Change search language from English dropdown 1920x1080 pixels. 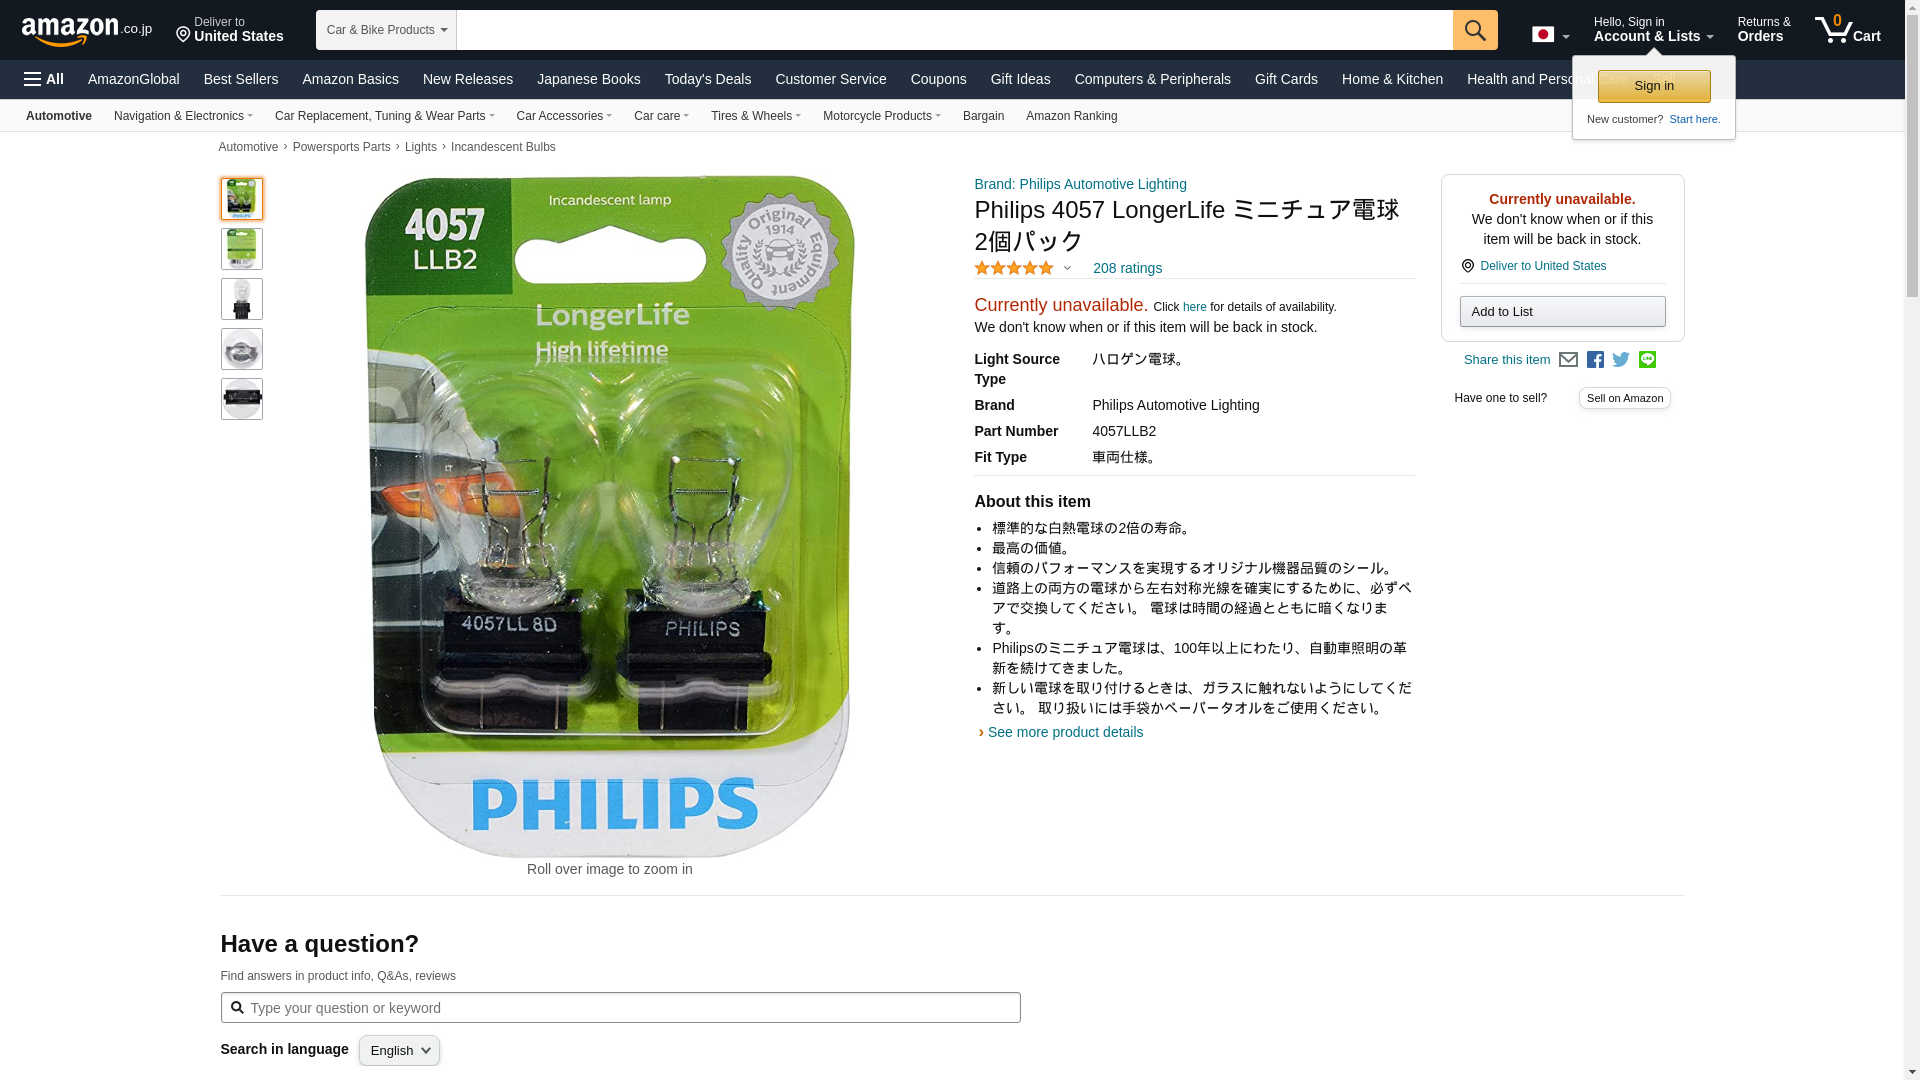tap(399, 1050)
